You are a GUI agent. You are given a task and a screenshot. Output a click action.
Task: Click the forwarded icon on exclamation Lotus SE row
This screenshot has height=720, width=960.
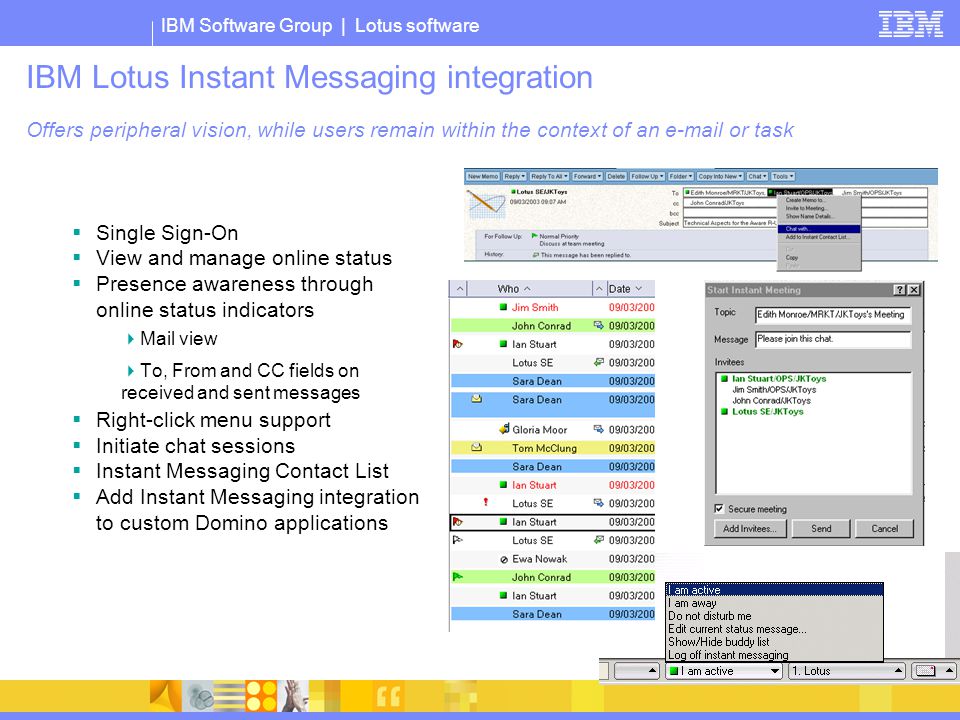(x=598, y=503)
